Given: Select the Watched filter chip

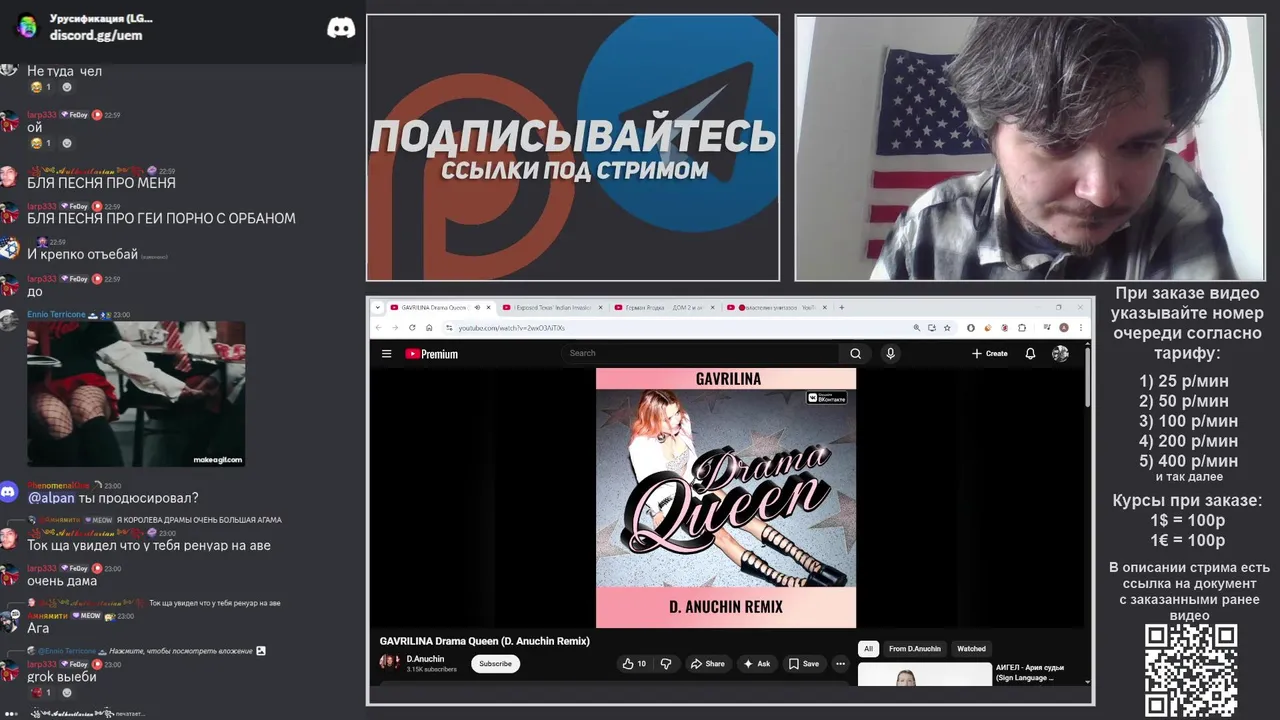Looking at the screenshot, I should tap(971, 649).
